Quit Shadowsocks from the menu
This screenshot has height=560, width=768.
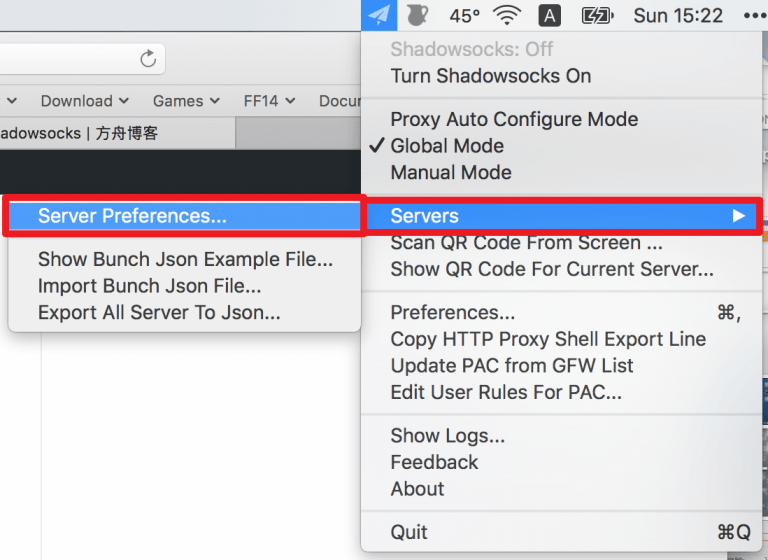pyautogui.click(x=561, y=532)
